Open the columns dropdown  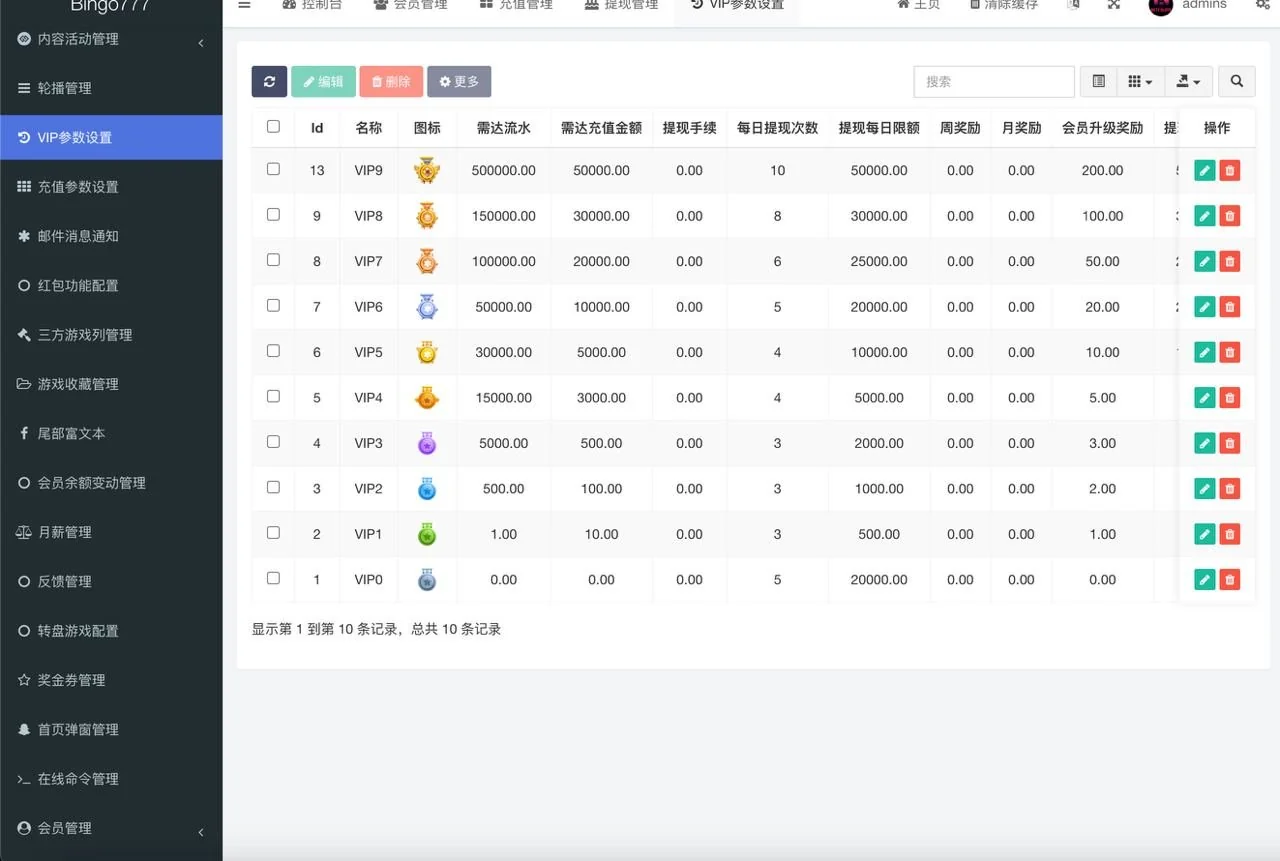[x=1140, y=82]
